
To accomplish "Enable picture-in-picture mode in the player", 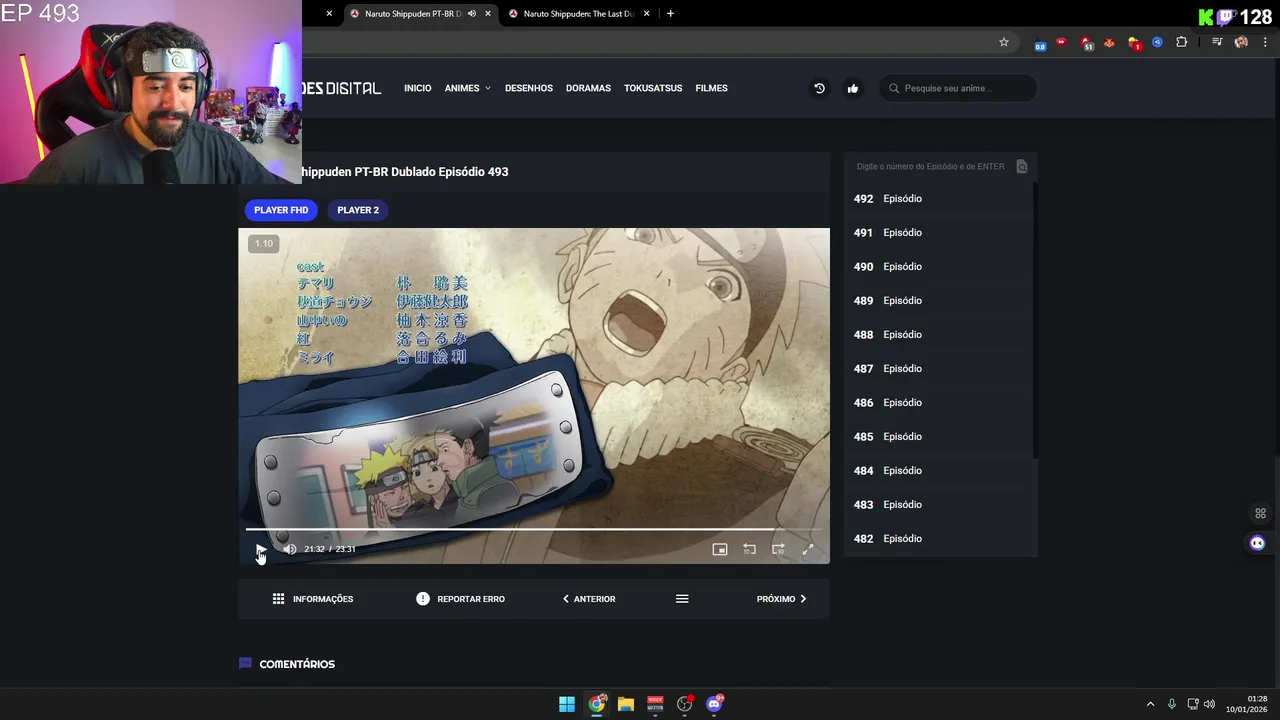I will (x=719, y=549).
